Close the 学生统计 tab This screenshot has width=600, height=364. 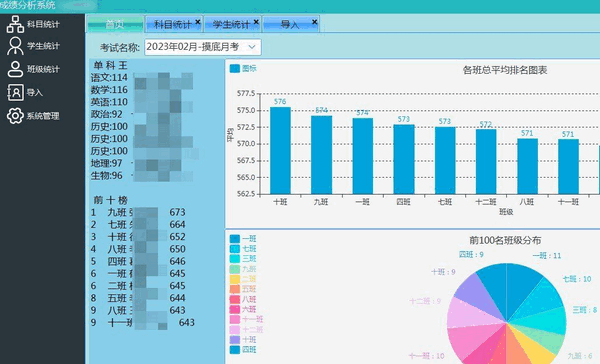(256, 22)
